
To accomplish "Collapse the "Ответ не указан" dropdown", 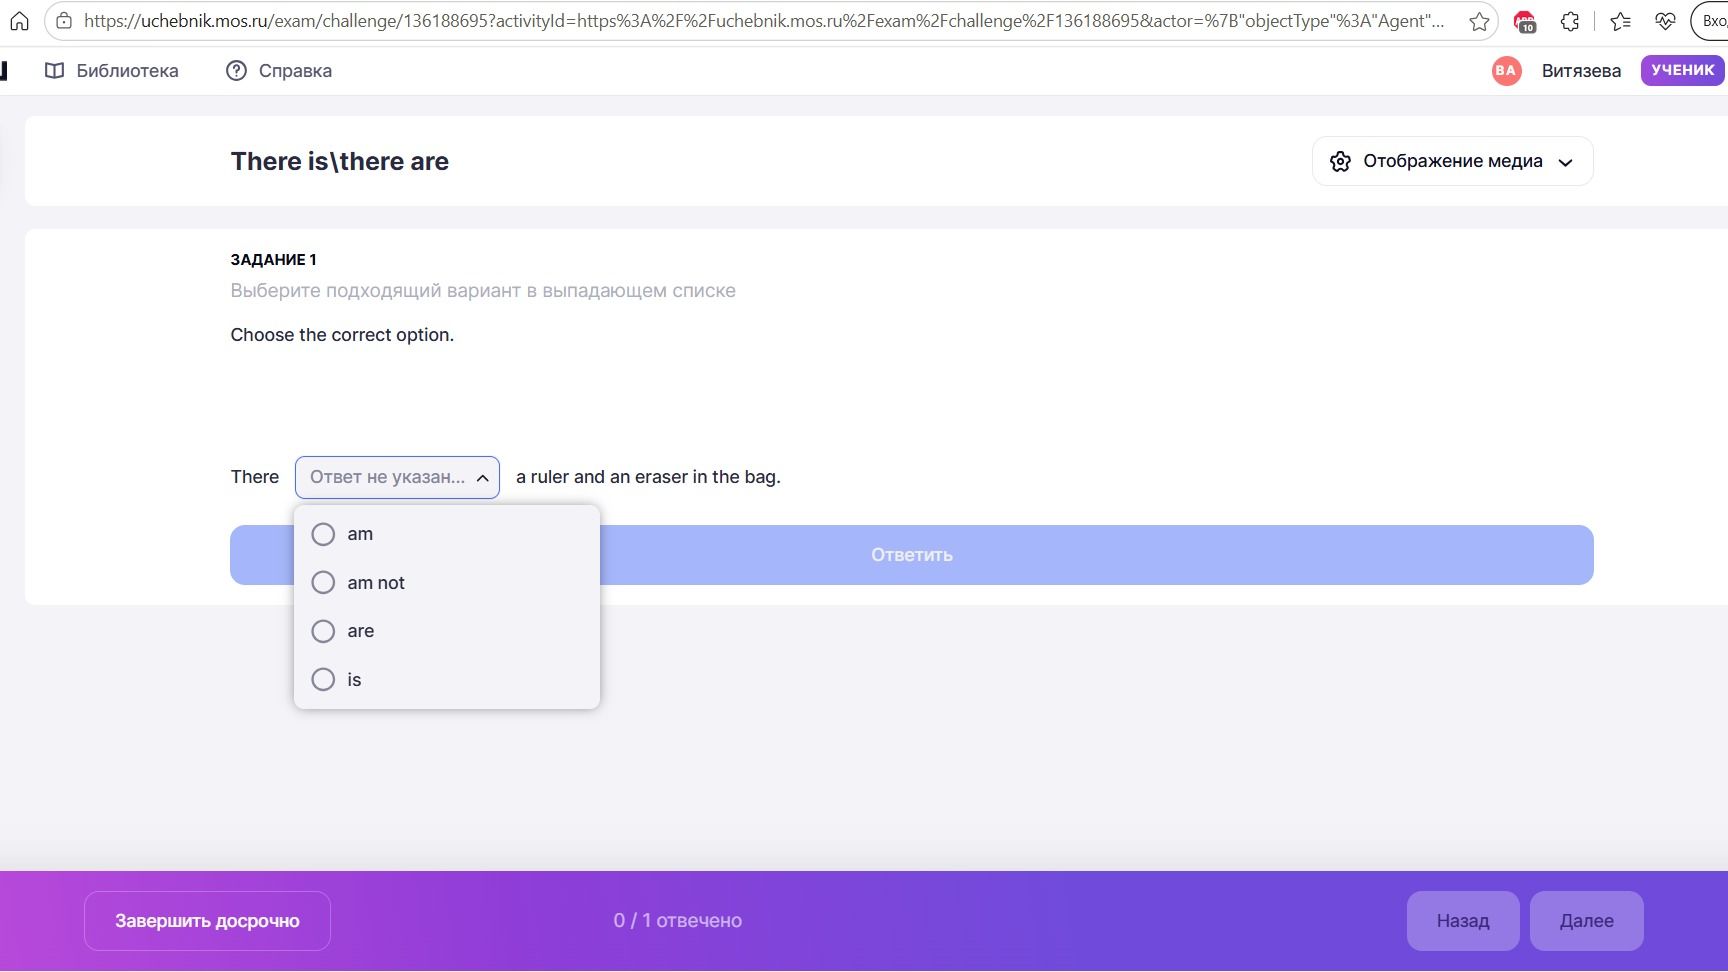I will click(x=397, y=477).
